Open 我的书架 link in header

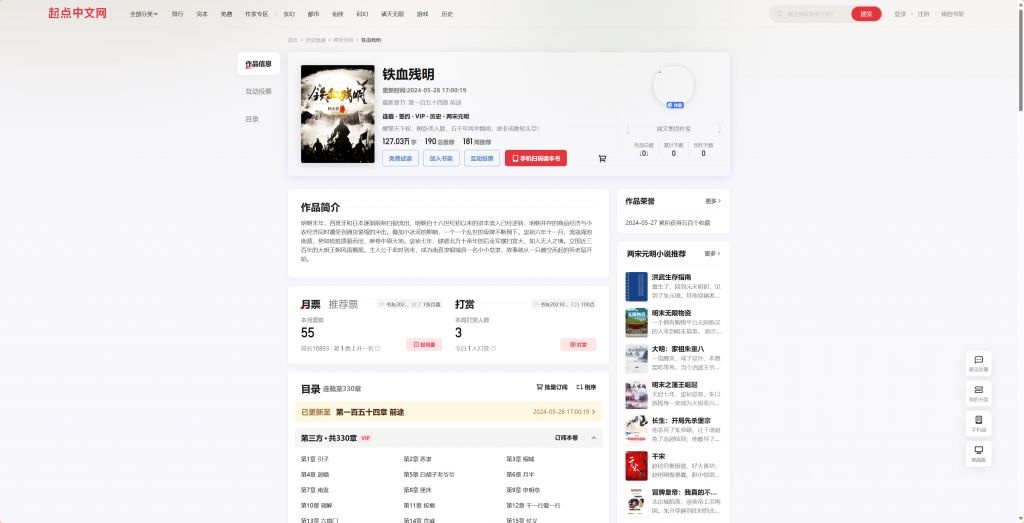coord(952,14)
